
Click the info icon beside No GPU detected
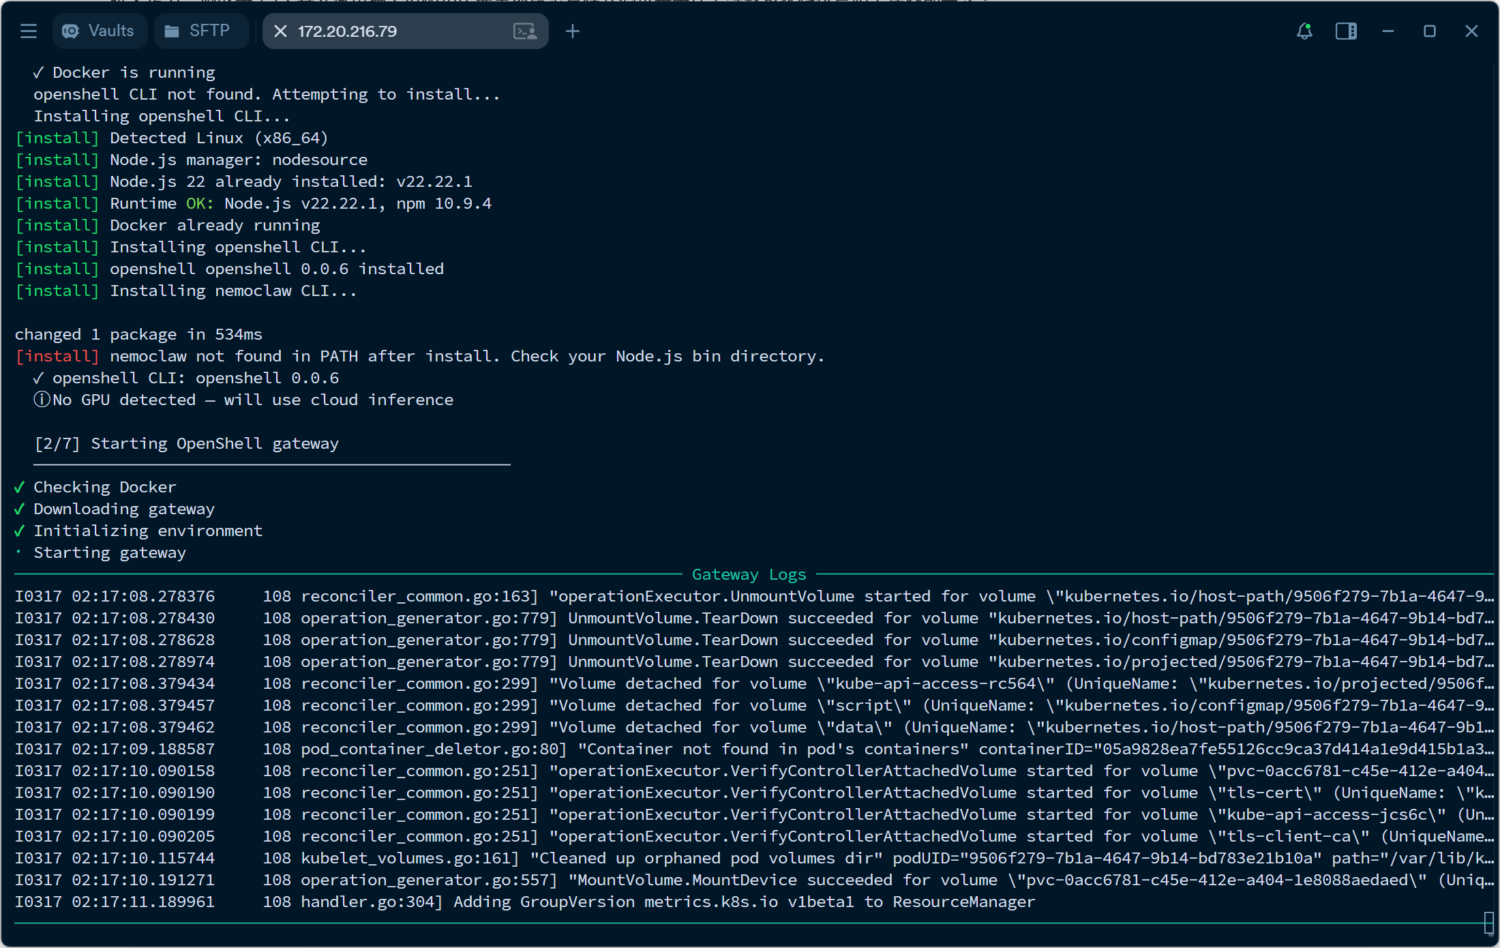click(41, 400)
